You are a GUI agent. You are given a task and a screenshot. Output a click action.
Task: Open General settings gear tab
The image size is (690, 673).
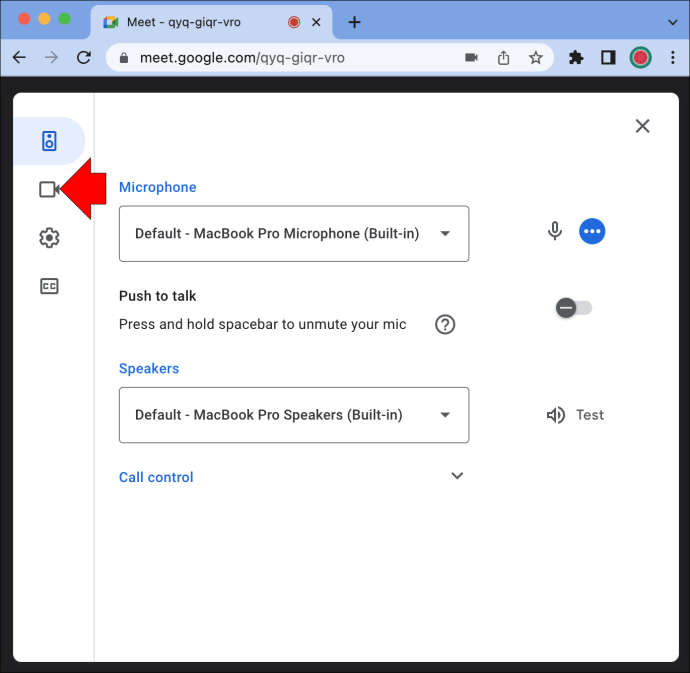49,238
